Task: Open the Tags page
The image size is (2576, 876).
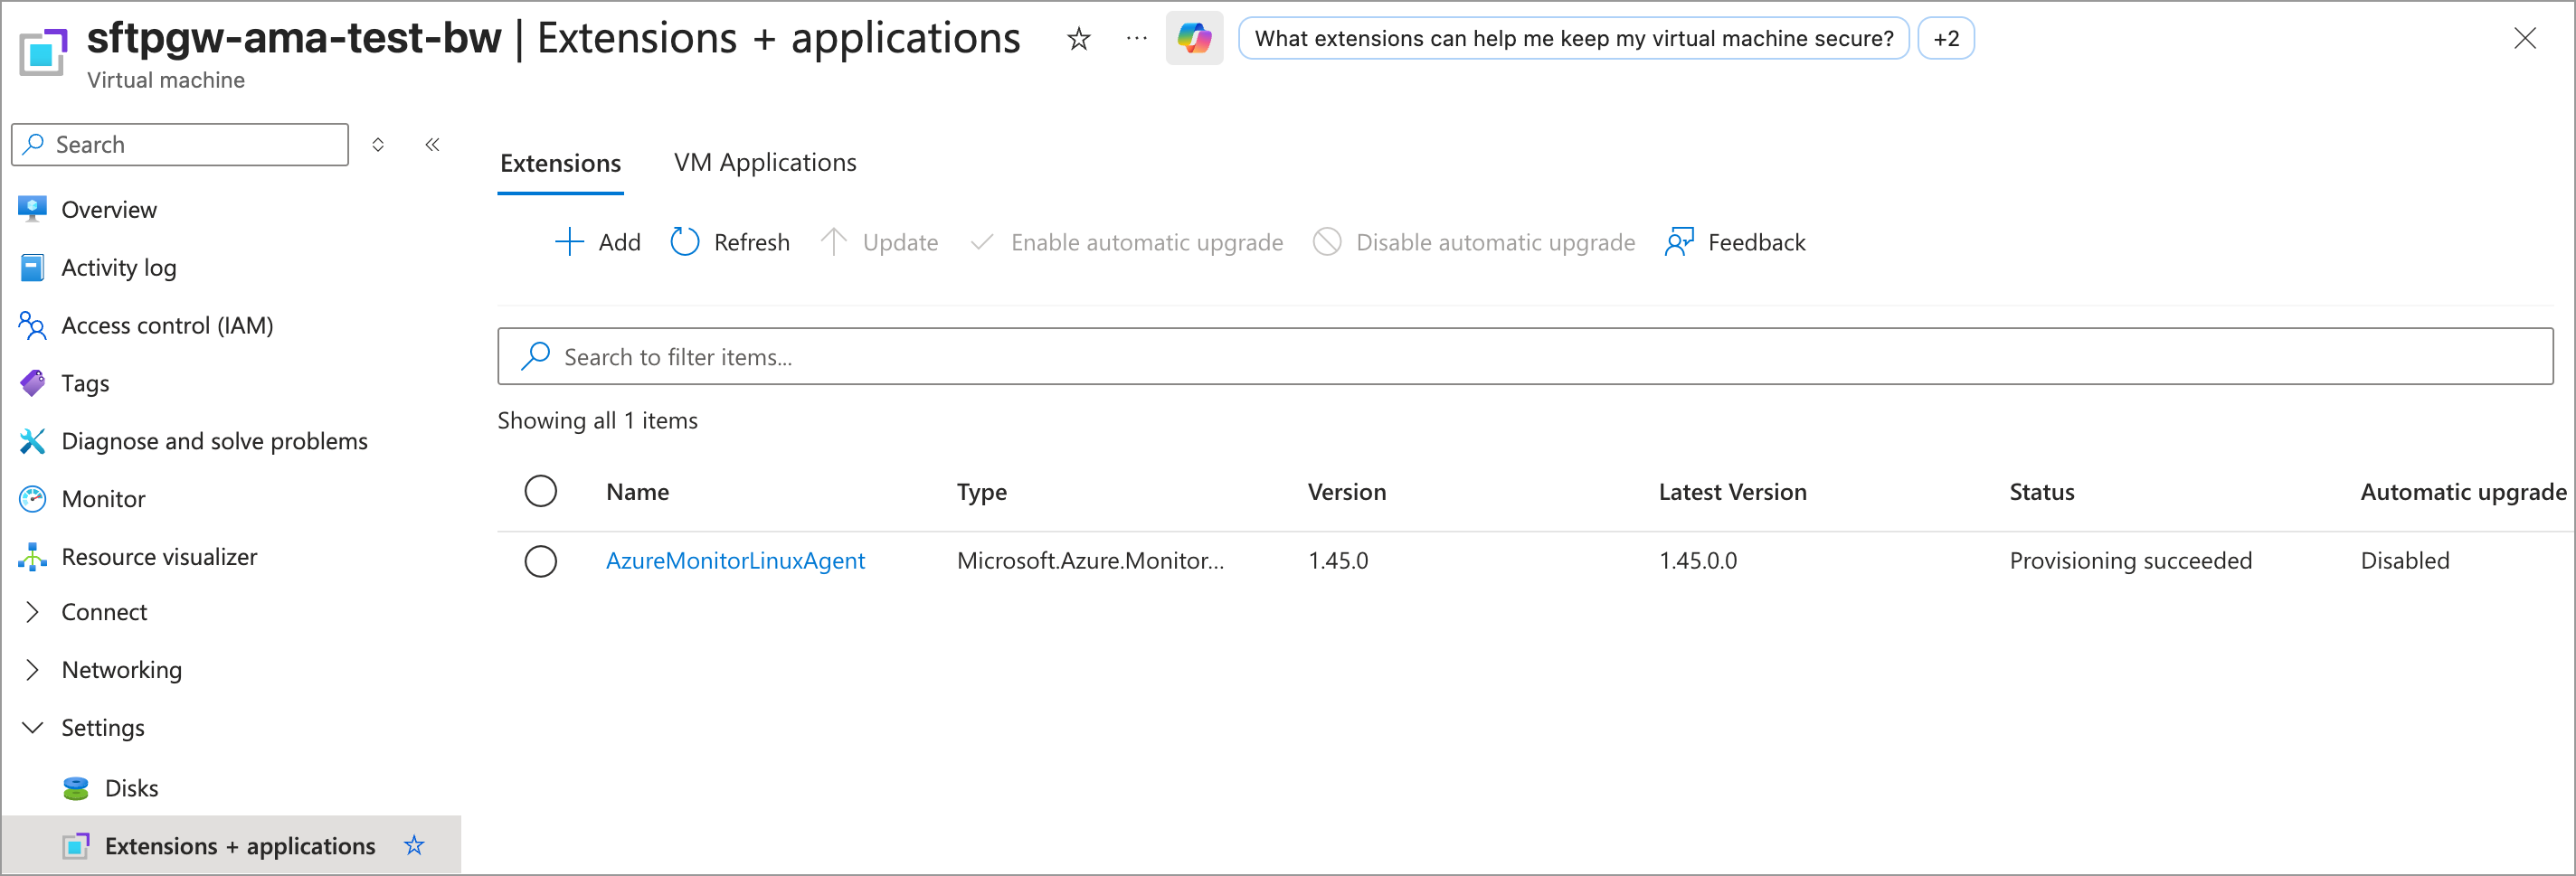Action: (x=85, y=383)
